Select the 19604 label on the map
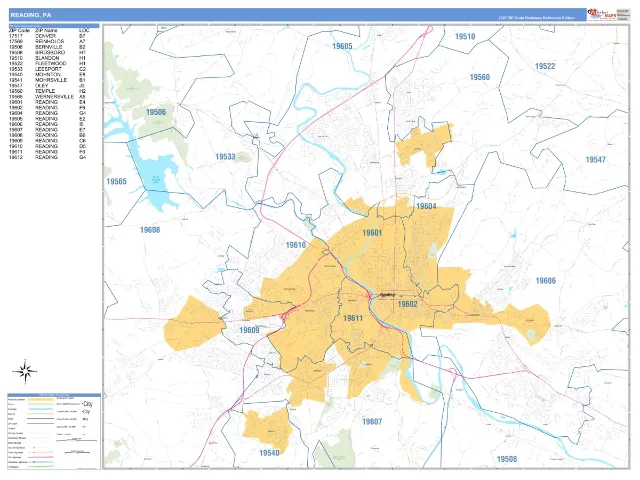This screenshot has width=640, height=480. [x=426, y=206]
